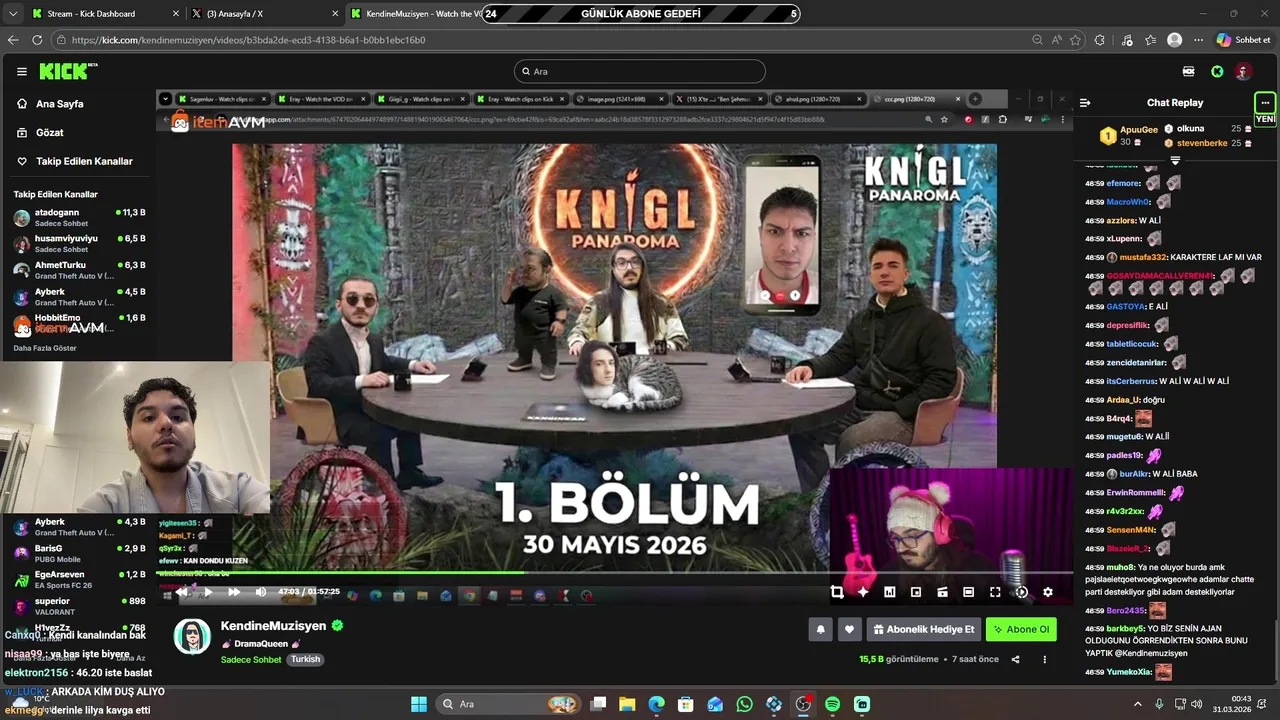Enter fullscreen video mode
This screenshot has width=1280, height=720.
point(995,592)
